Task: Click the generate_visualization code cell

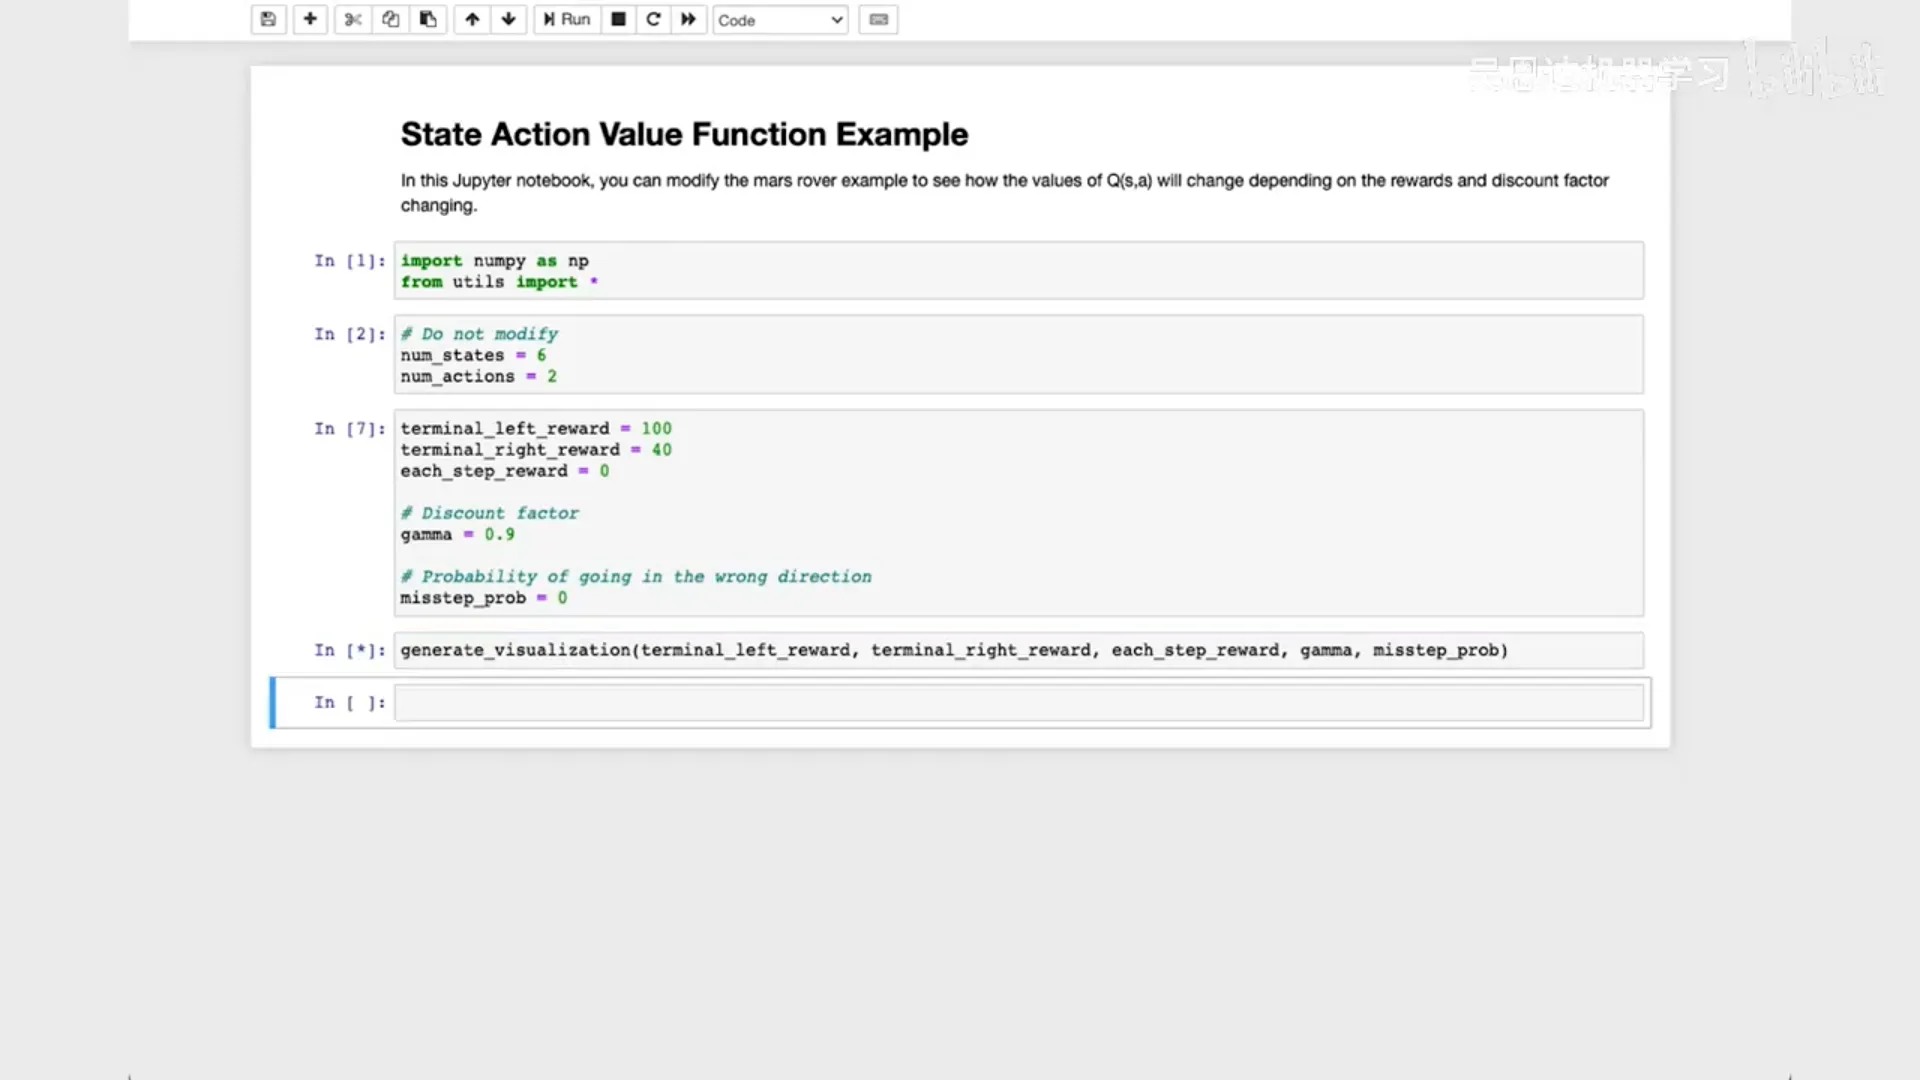Action: click(x=1019, y=650)
